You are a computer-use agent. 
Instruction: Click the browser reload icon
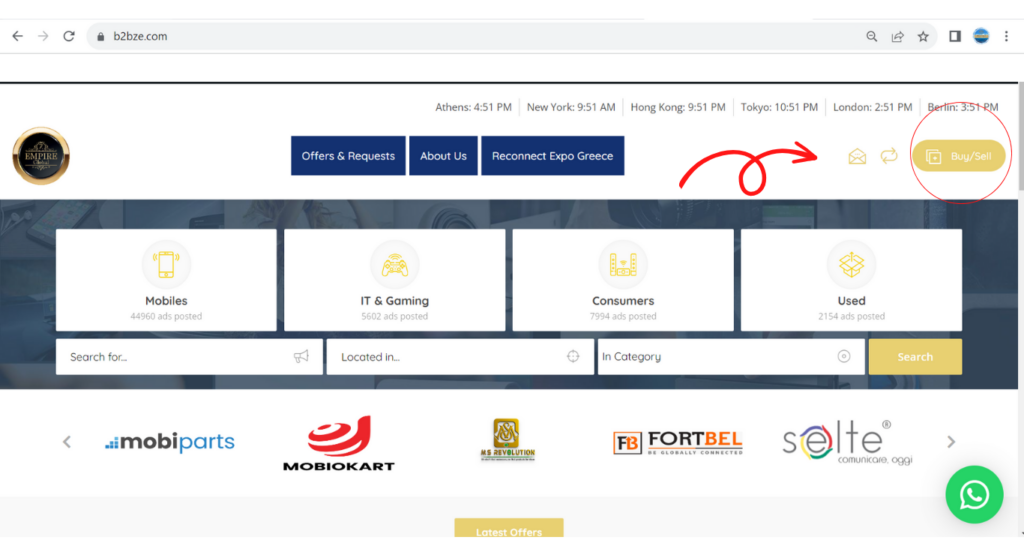69,36
